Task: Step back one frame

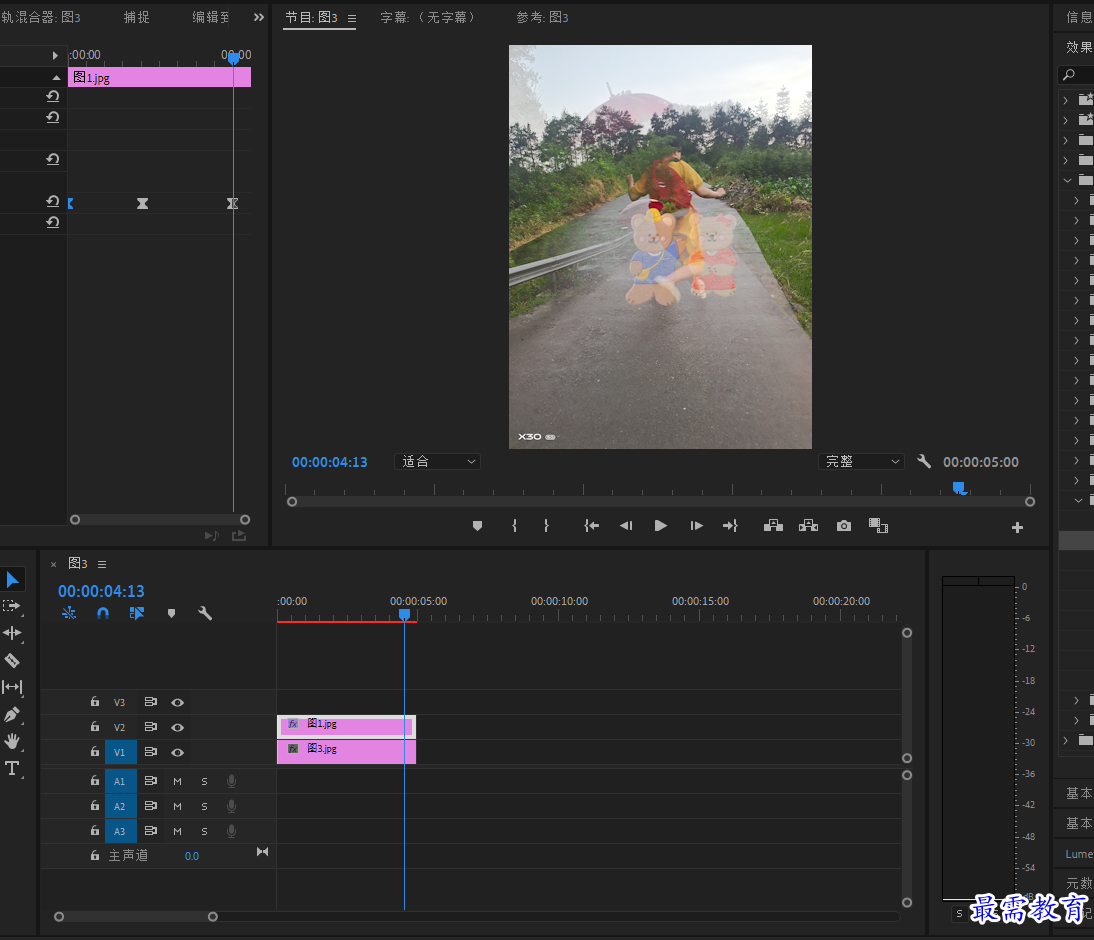Action: 626,526
